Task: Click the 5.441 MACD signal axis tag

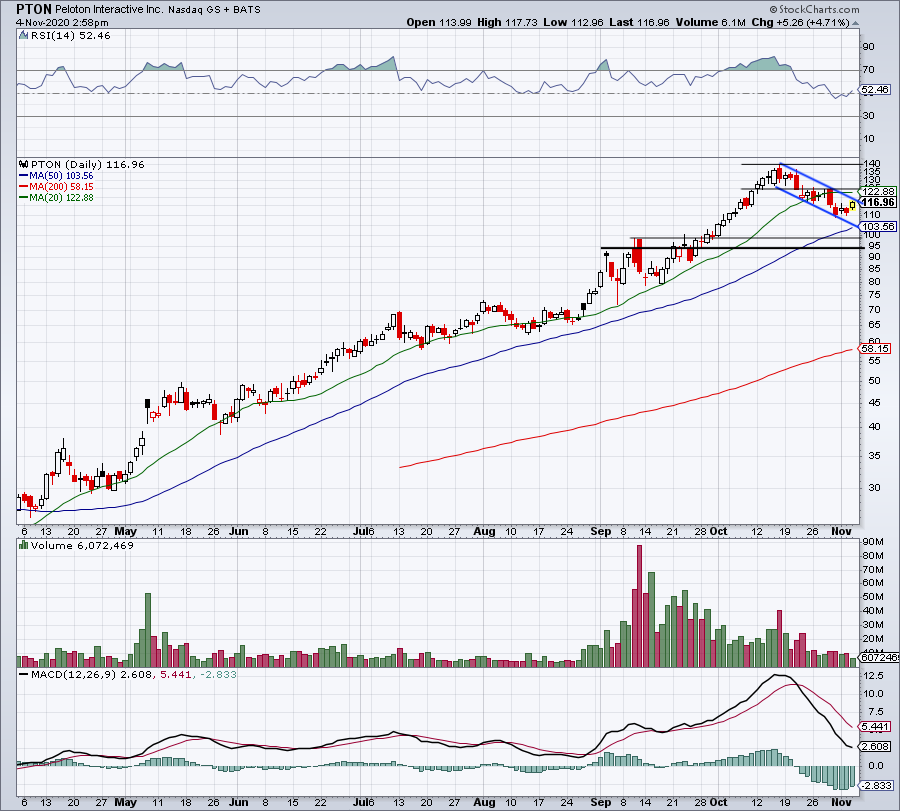Action: coord(875,727)
